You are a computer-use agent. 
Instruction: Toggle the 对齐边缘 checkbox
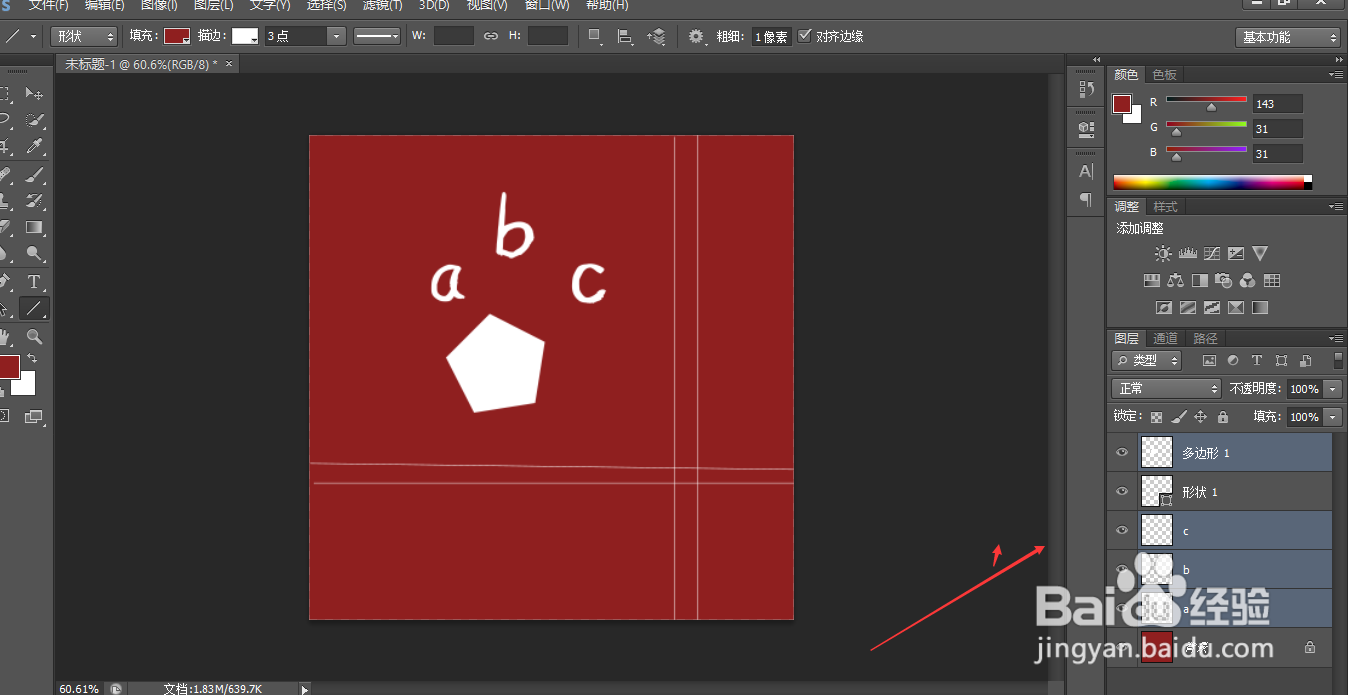806,36
